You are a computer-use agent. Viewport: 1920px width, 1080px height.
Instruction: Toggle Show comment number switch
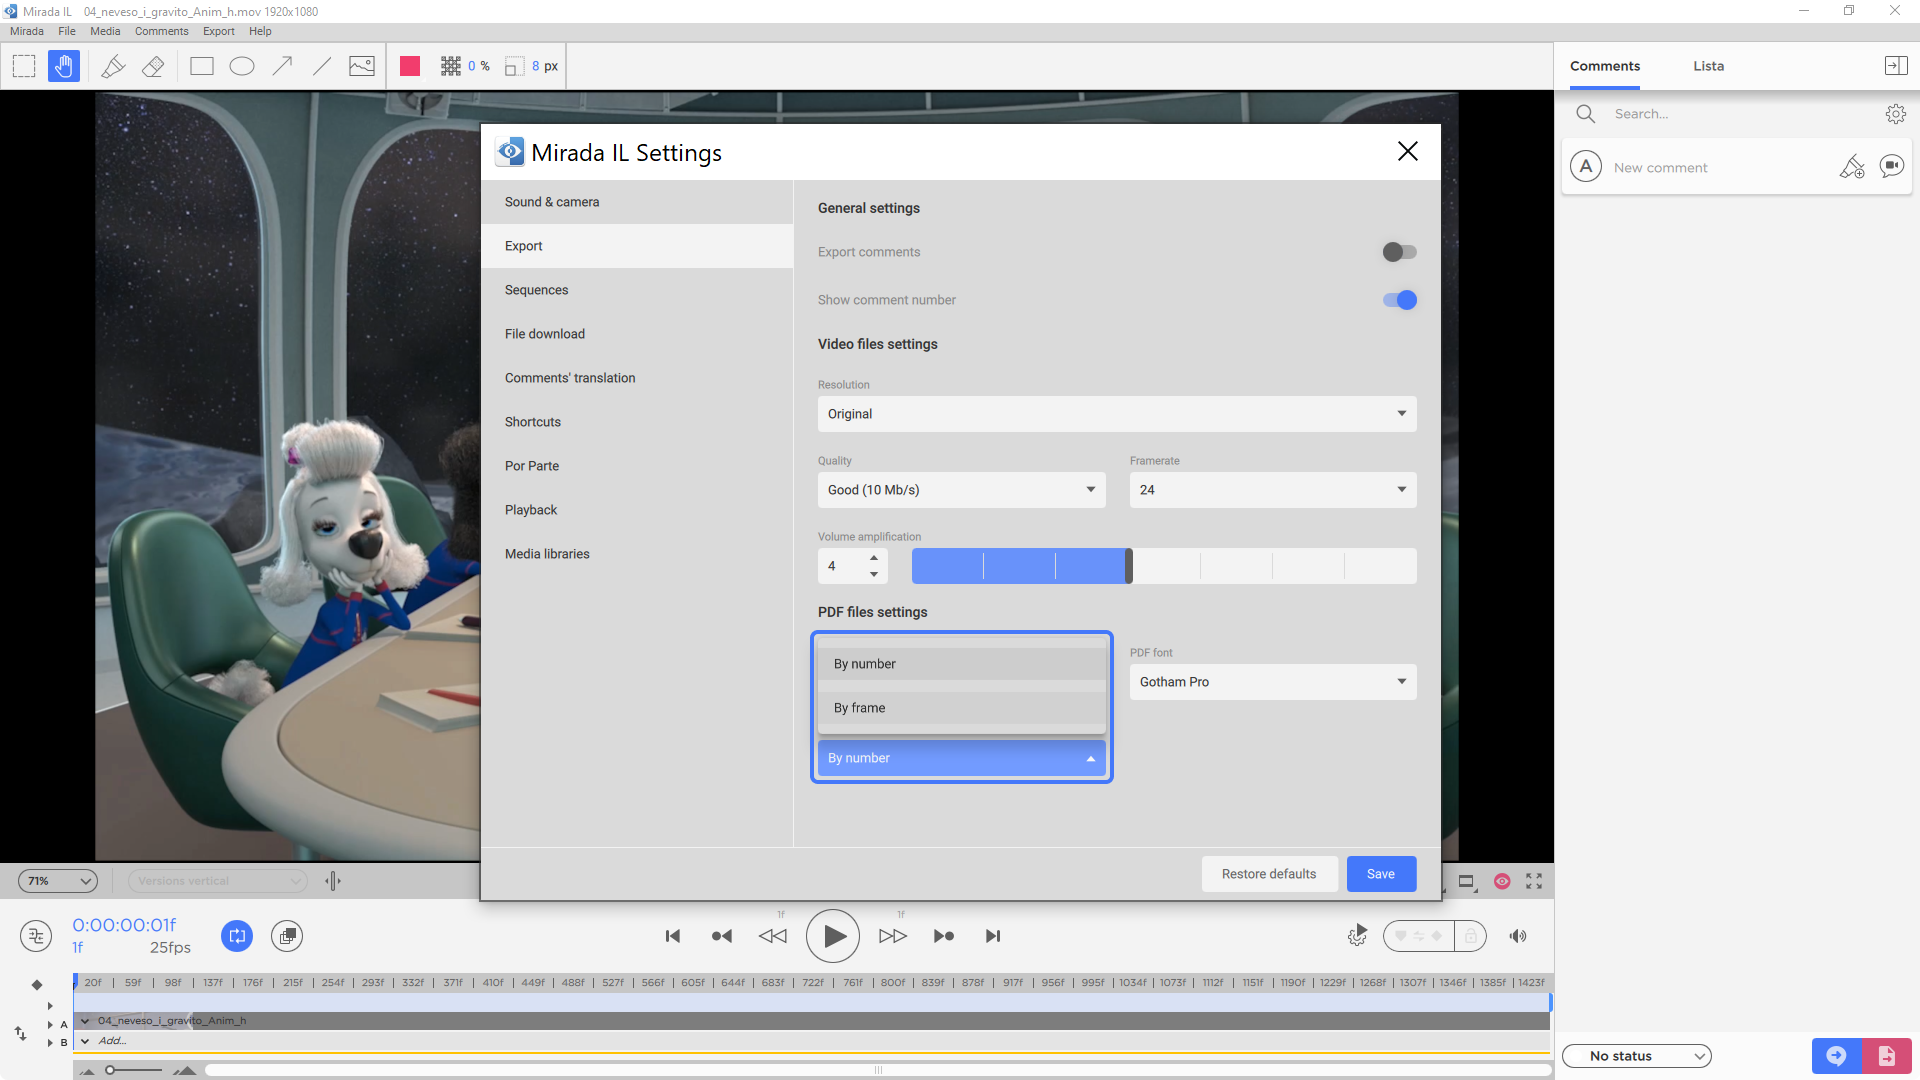pyautogui.click(x=1400, y=300)
